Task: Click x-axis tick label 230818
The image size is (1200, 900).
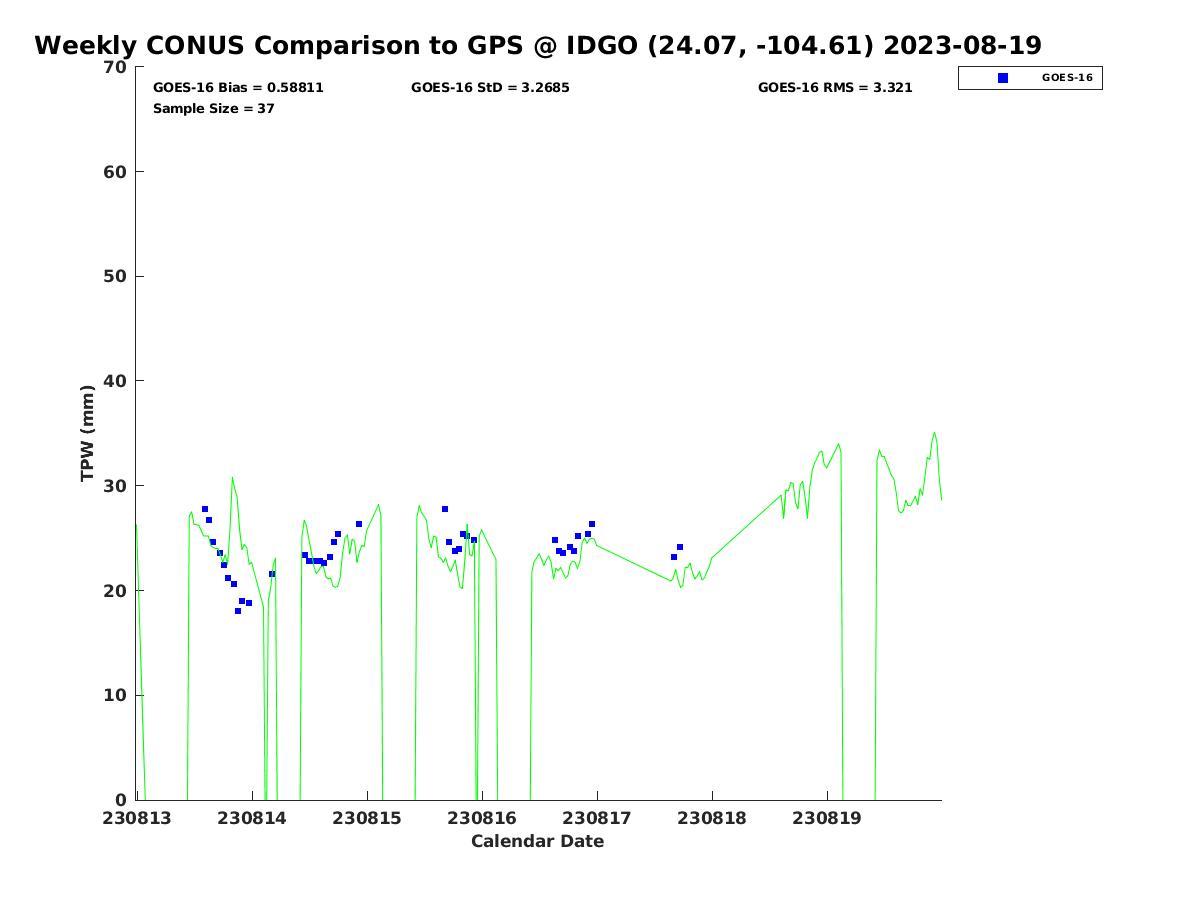Action: [x=712, y=818]
